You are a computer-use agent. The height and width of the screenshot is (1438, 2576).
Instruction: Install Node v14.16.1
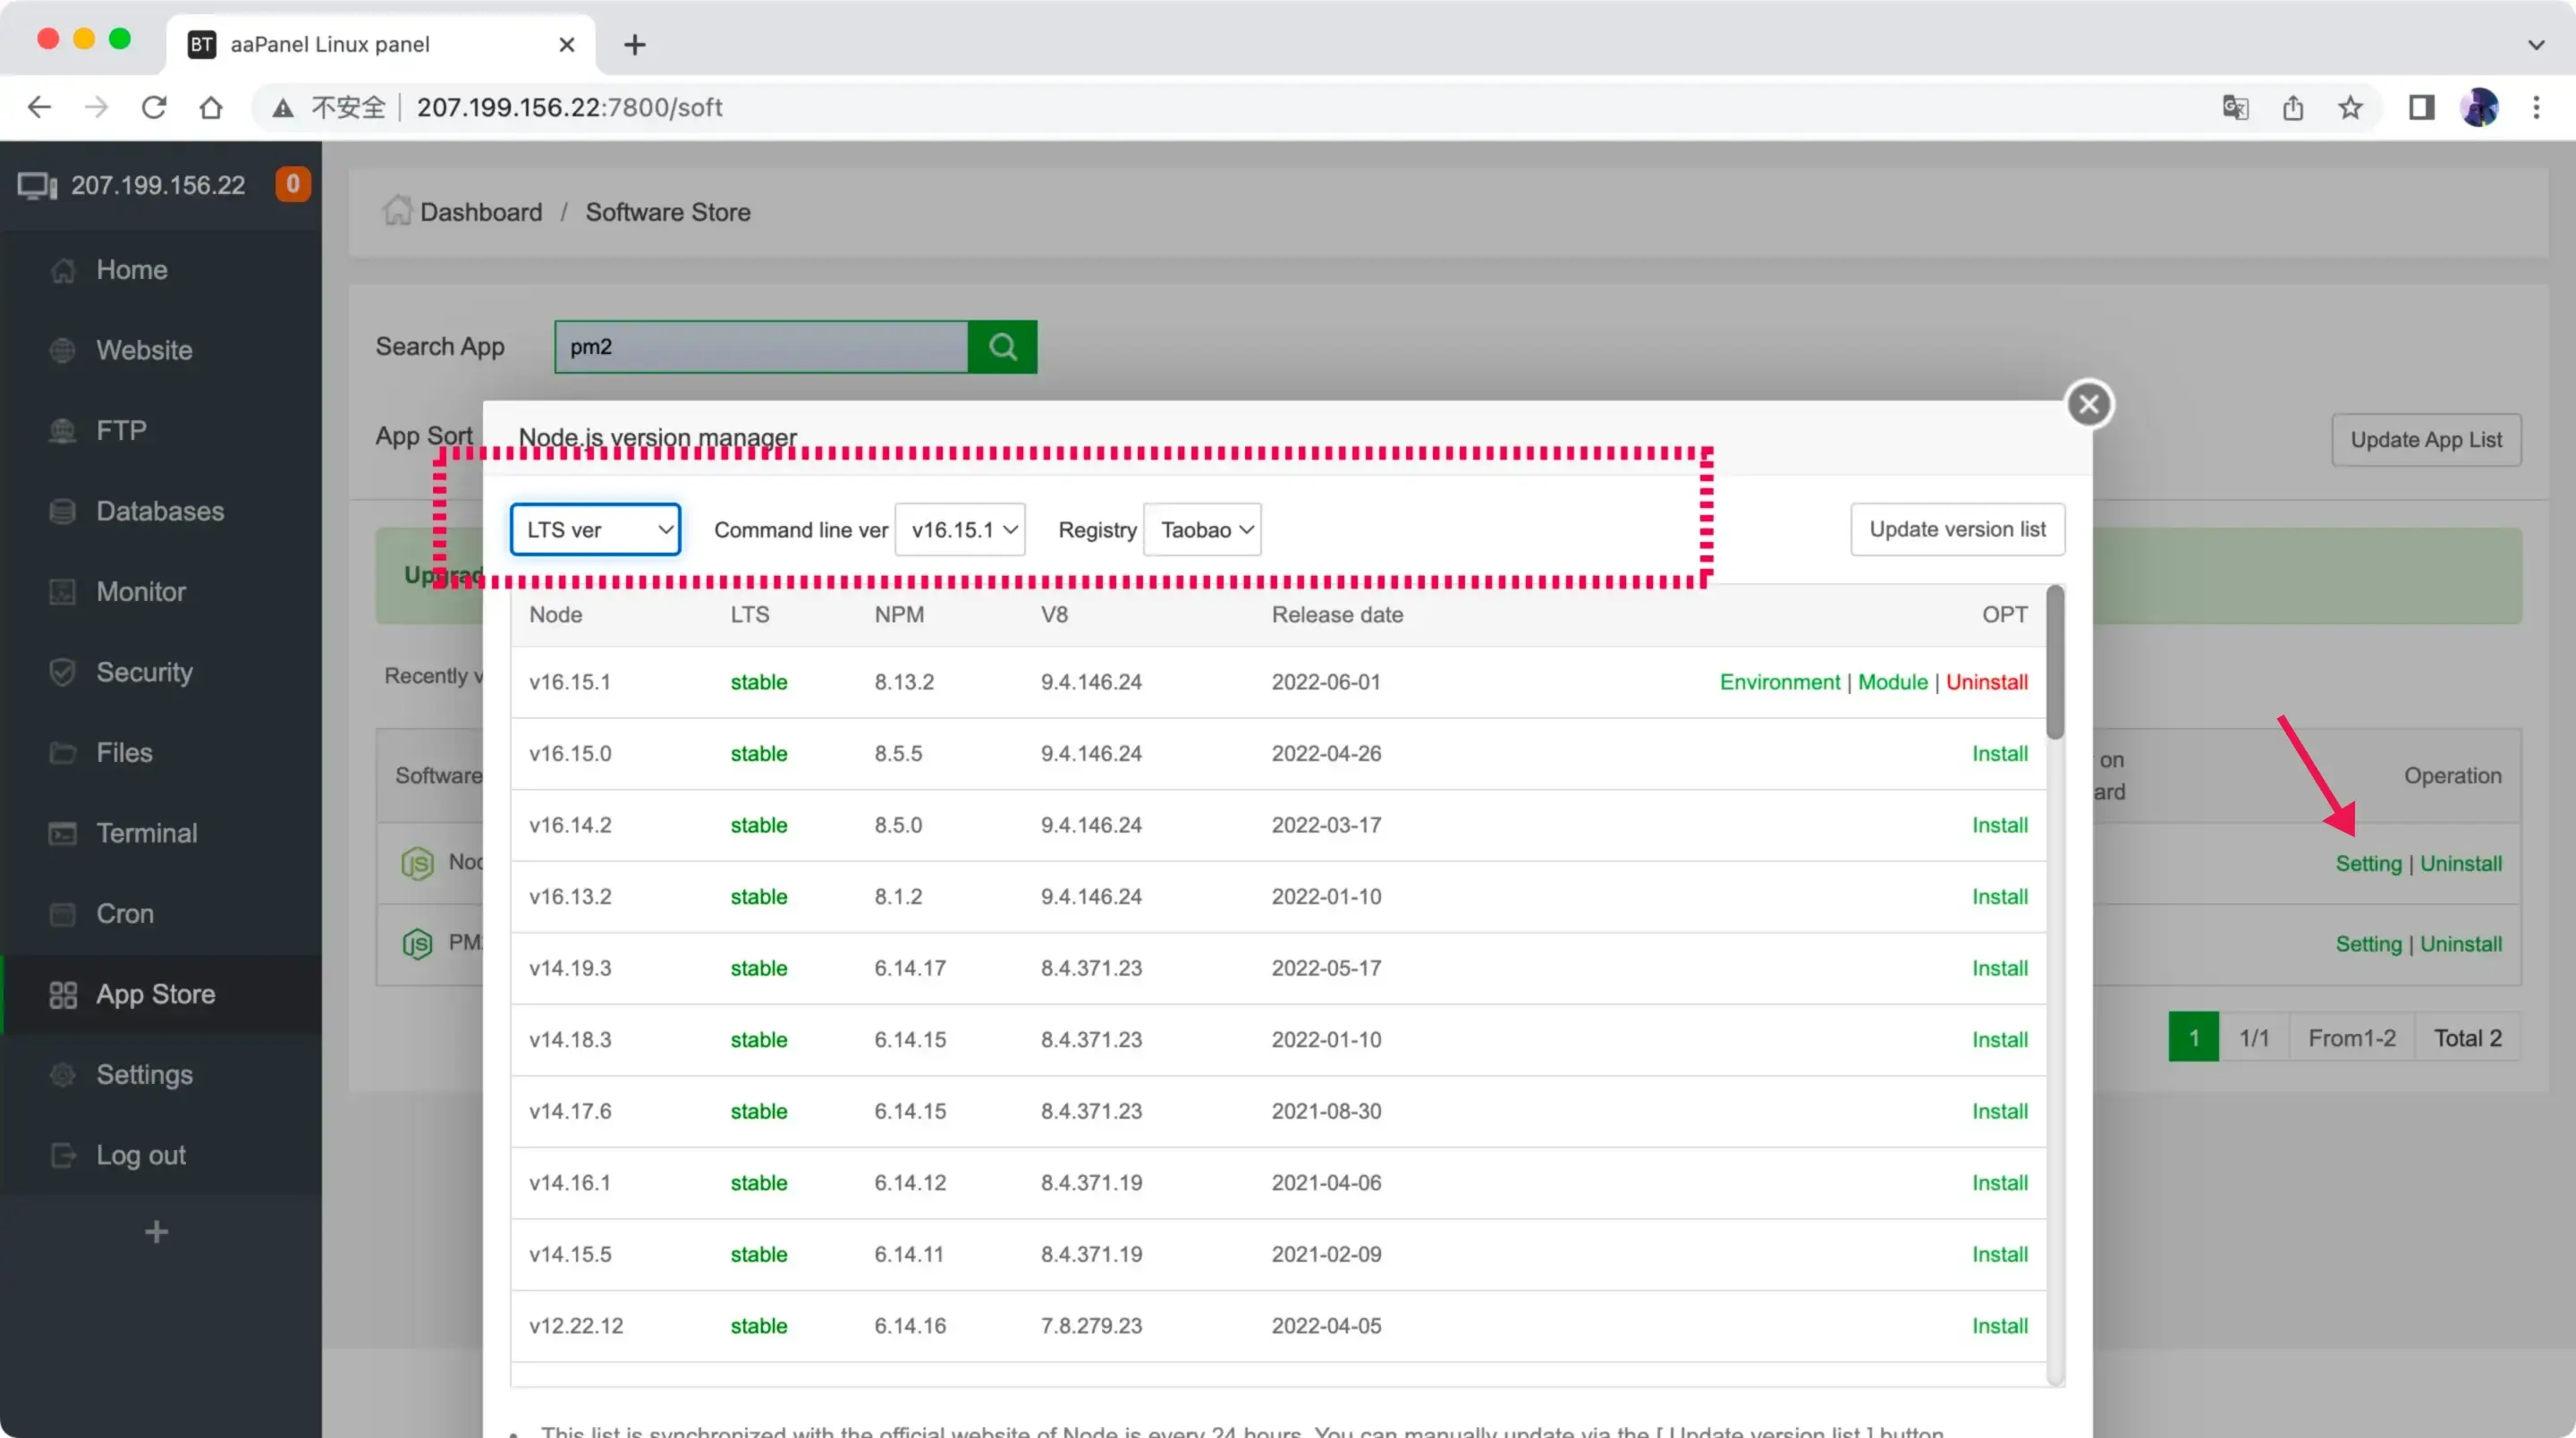pyautogui.click(x=1999, y=1183)
